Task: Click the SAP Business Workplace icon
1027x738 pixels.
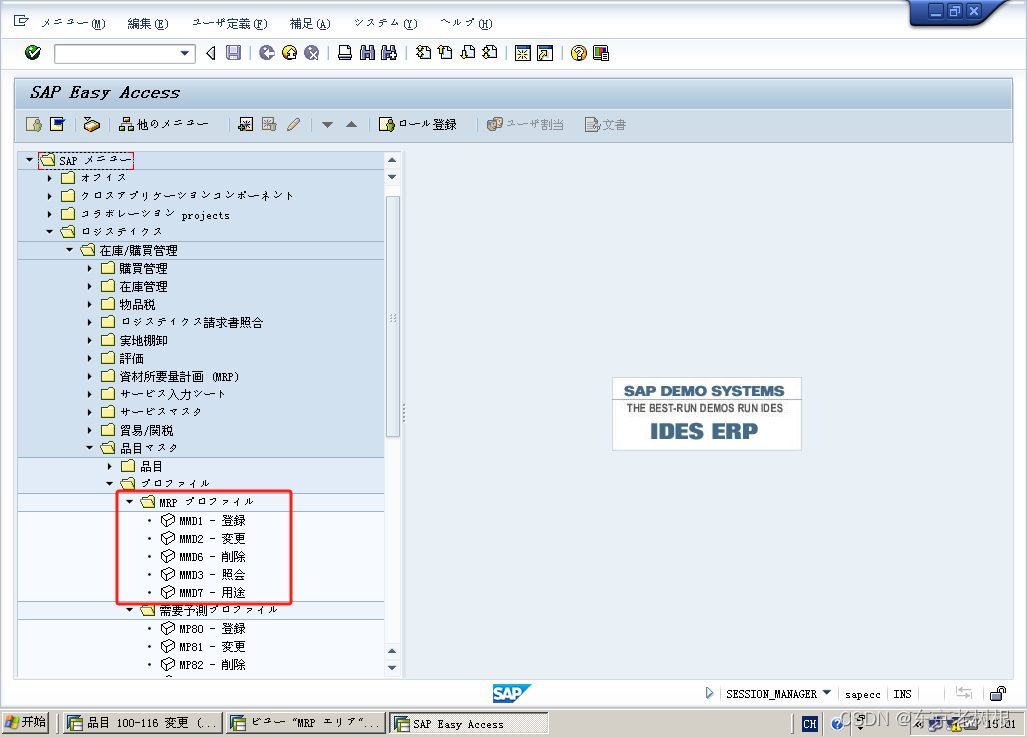Action: point(92,124)
